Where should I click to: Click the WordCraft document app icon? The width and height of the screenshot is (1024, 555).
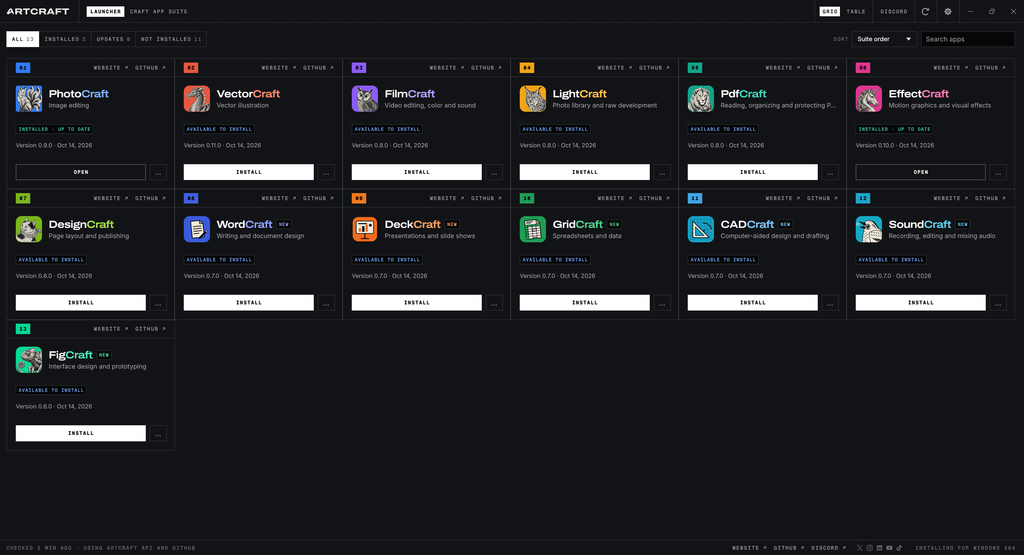coord(197,229)
